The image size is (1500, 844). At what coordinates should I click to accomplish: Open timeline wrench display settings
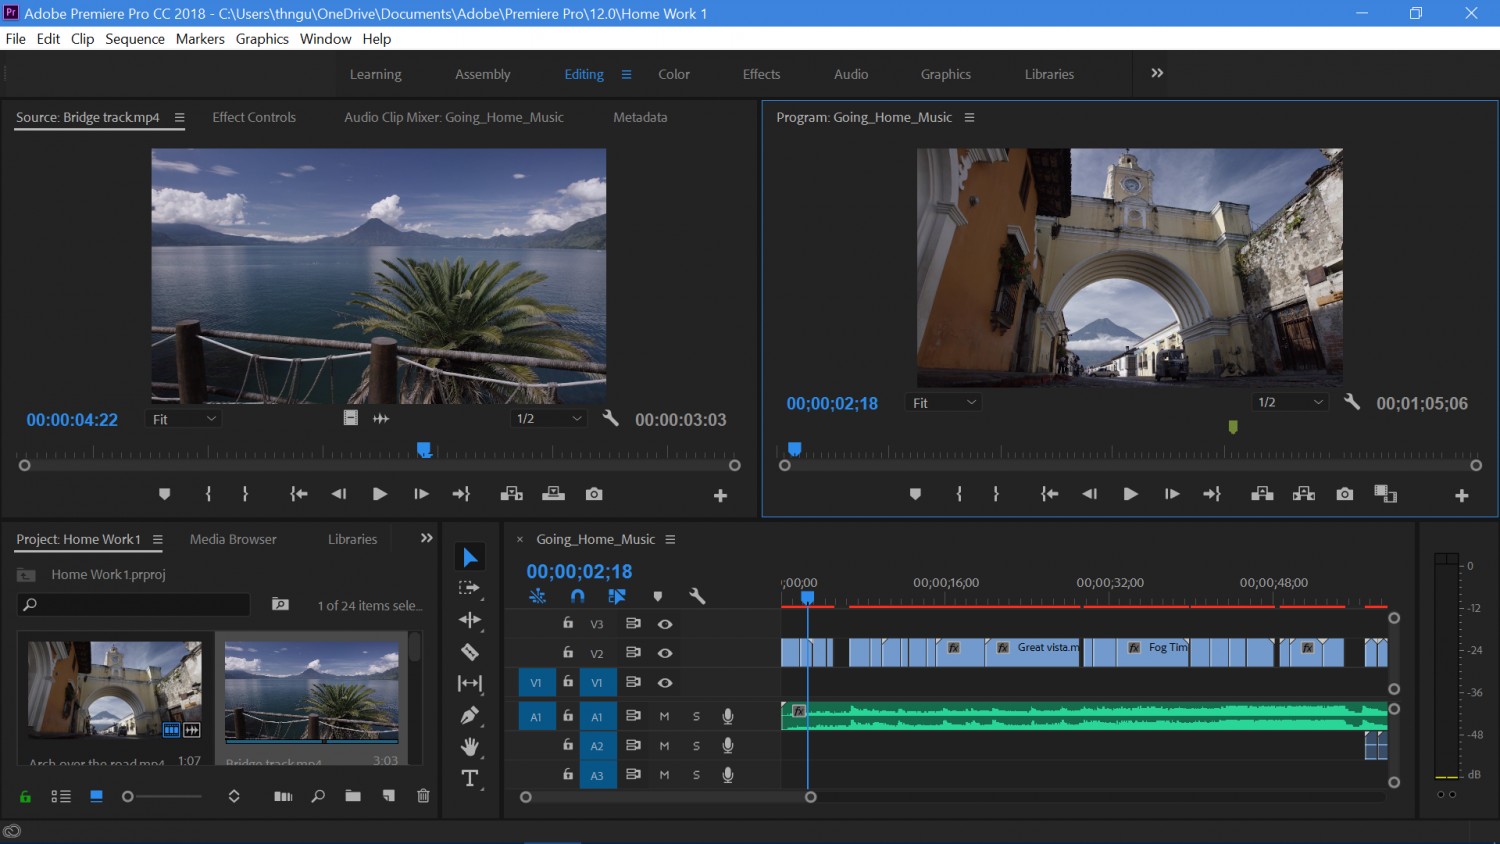(x=697, y=596)
